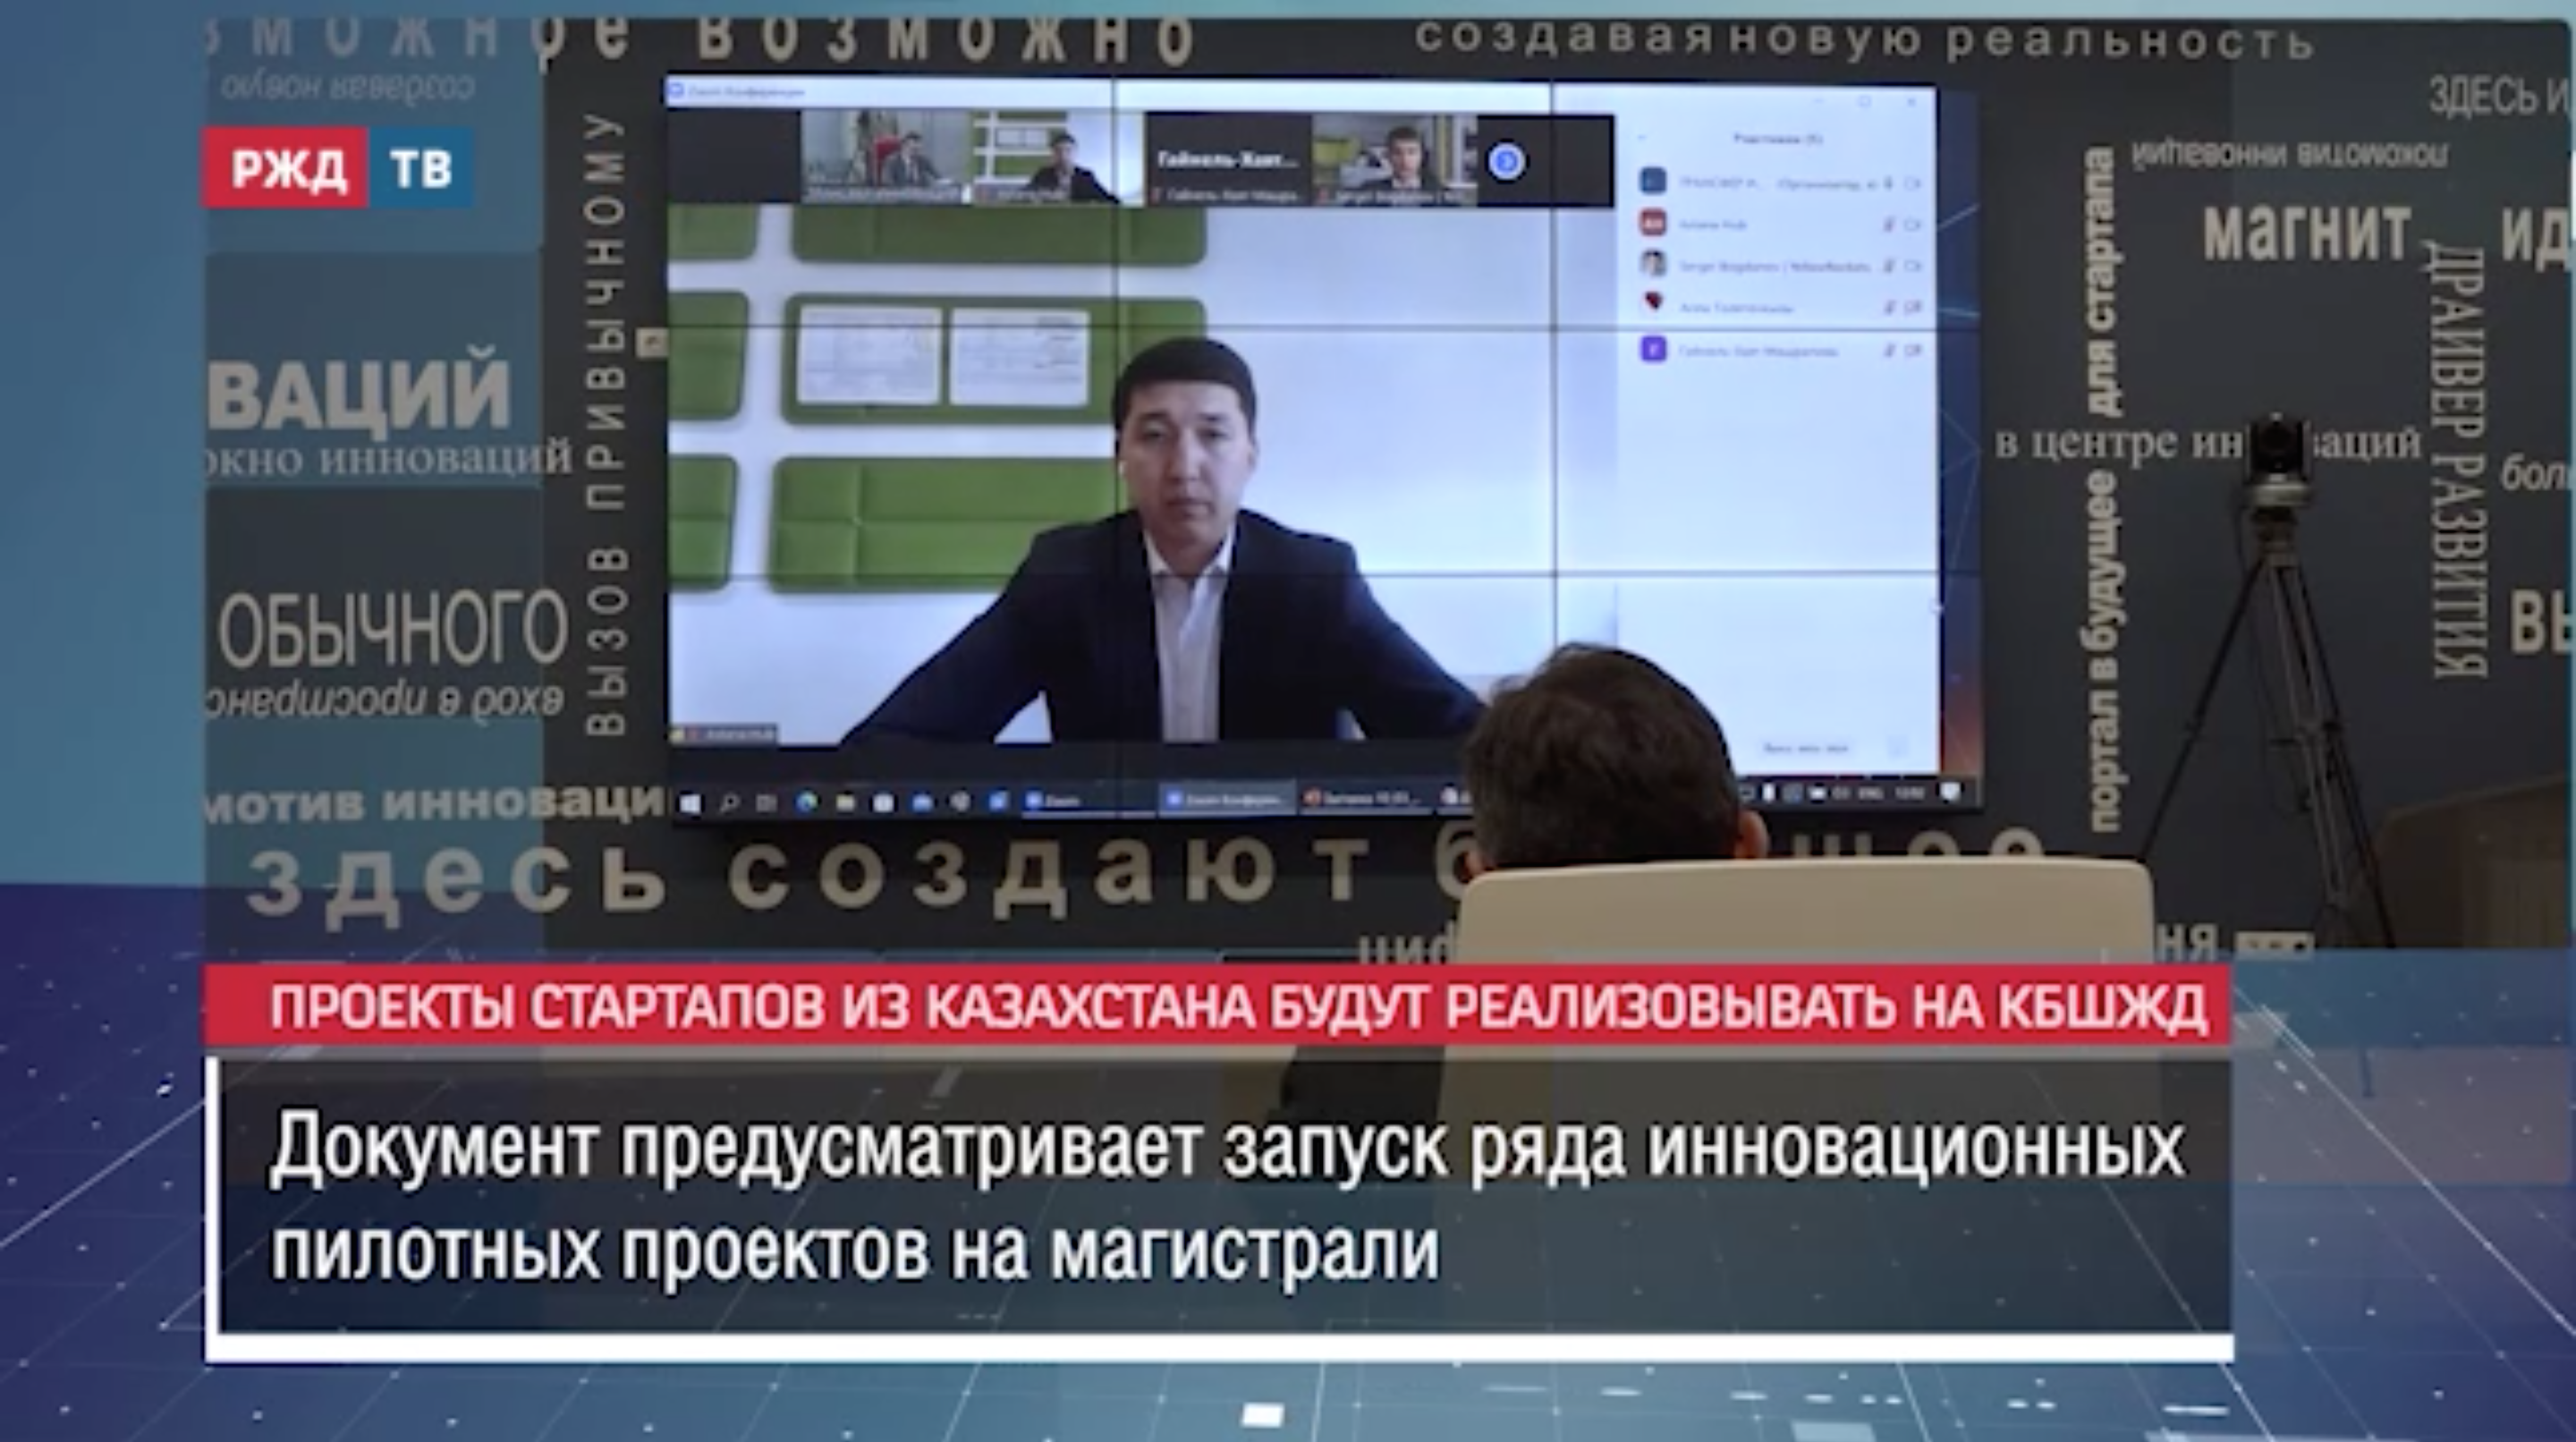The image size is (2576, 1442).
Task: Collapse the participants panel with its back chevron
Action: coord(1642,138)
